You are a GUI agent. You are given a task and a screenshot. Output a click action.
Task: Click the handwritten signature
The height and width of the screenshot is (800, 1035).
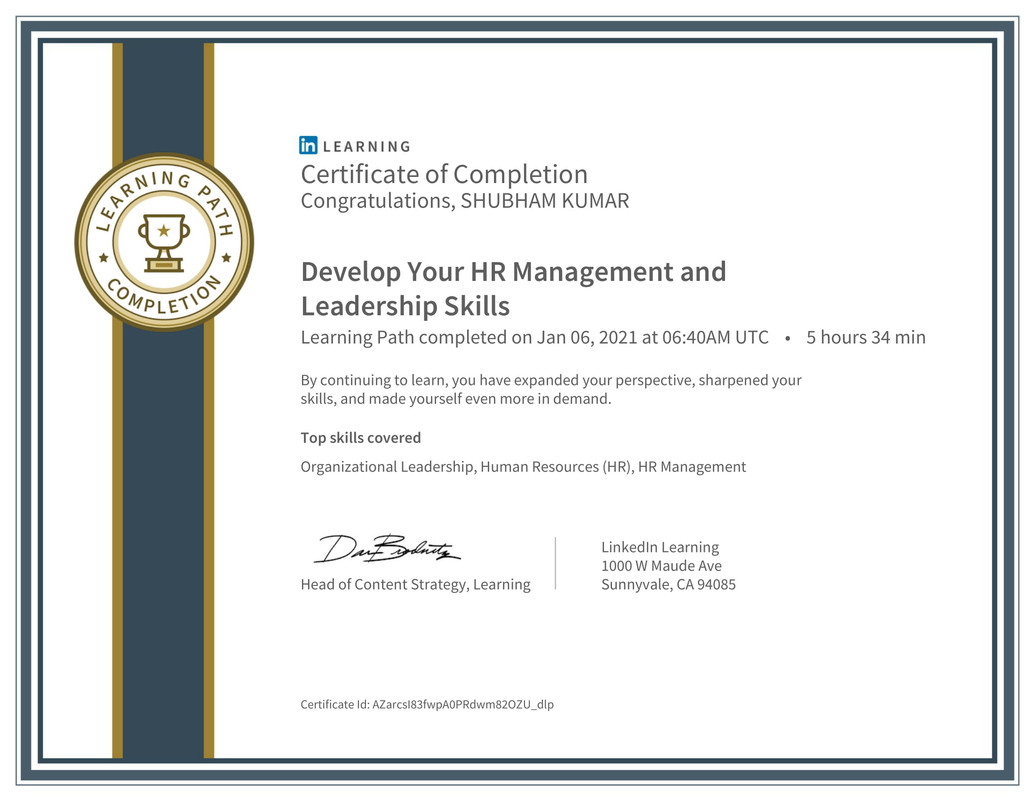[x=387, y=549]
